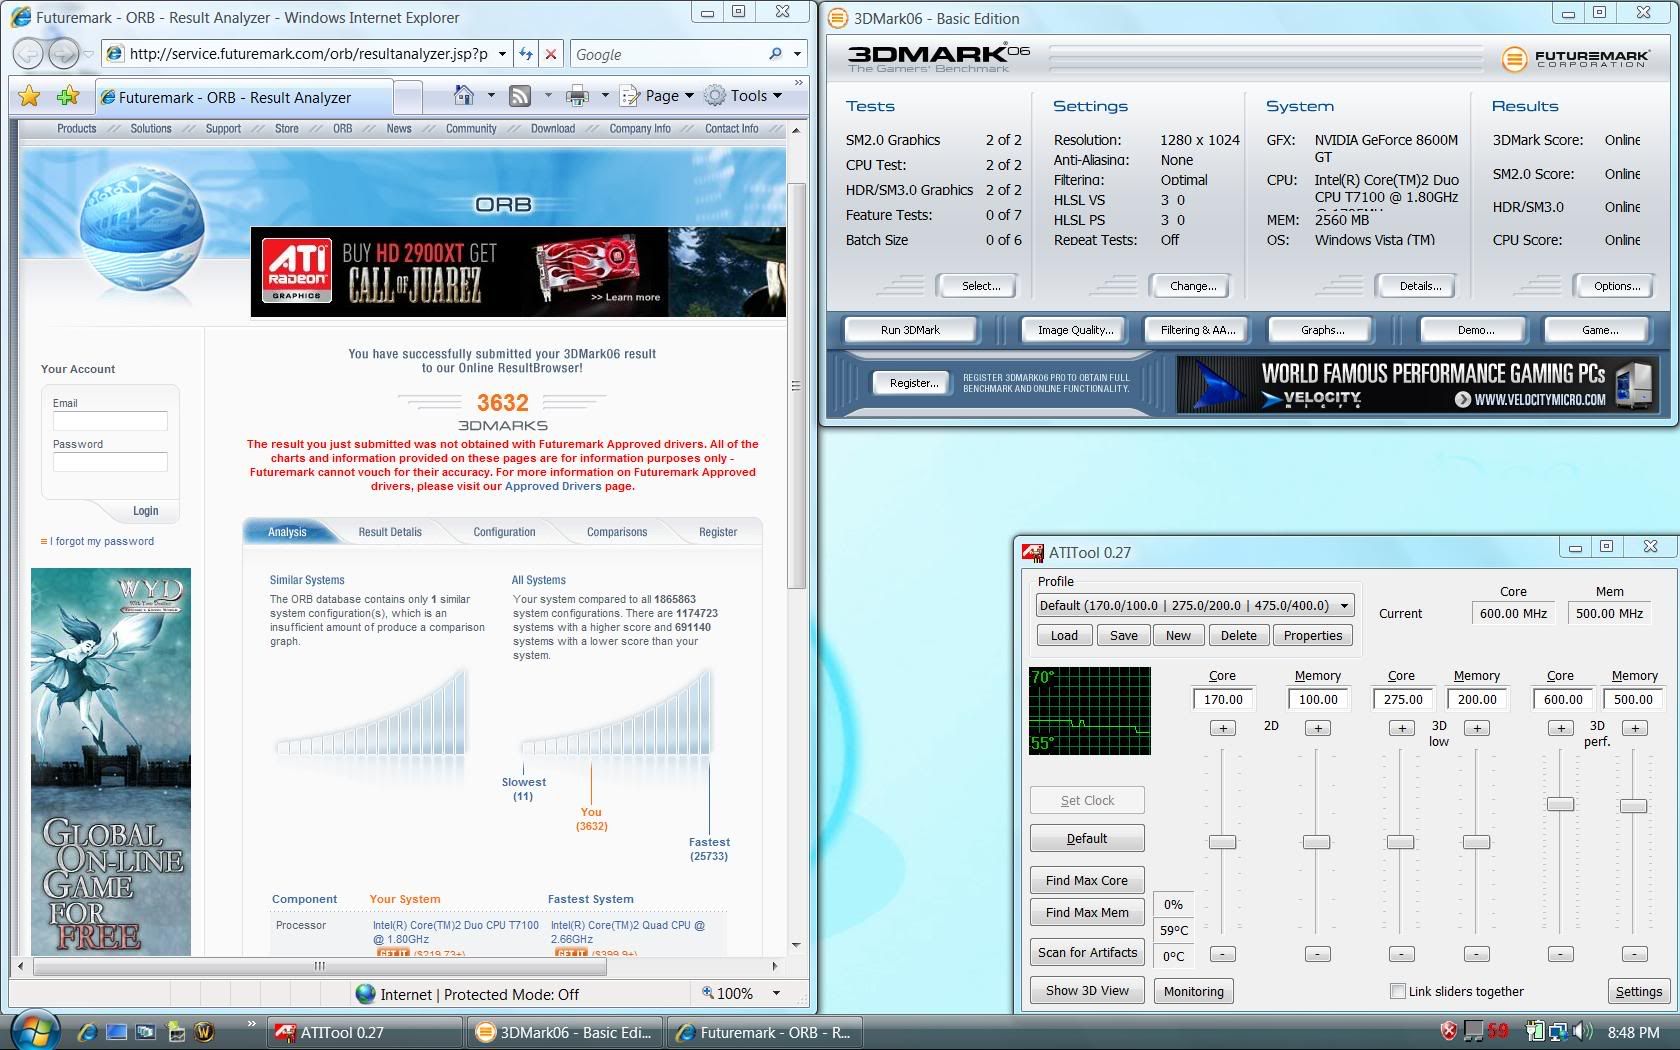
Task: Click the IE Forward arrow button
Action: pos(63,54)
